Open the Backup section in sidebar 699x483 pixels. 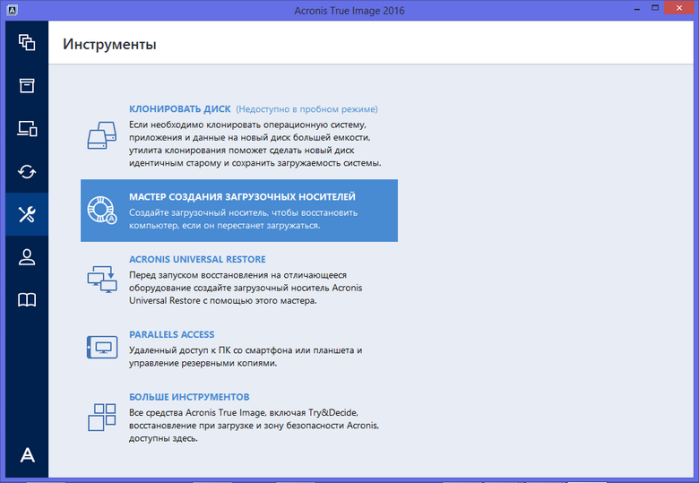(27, 43)
